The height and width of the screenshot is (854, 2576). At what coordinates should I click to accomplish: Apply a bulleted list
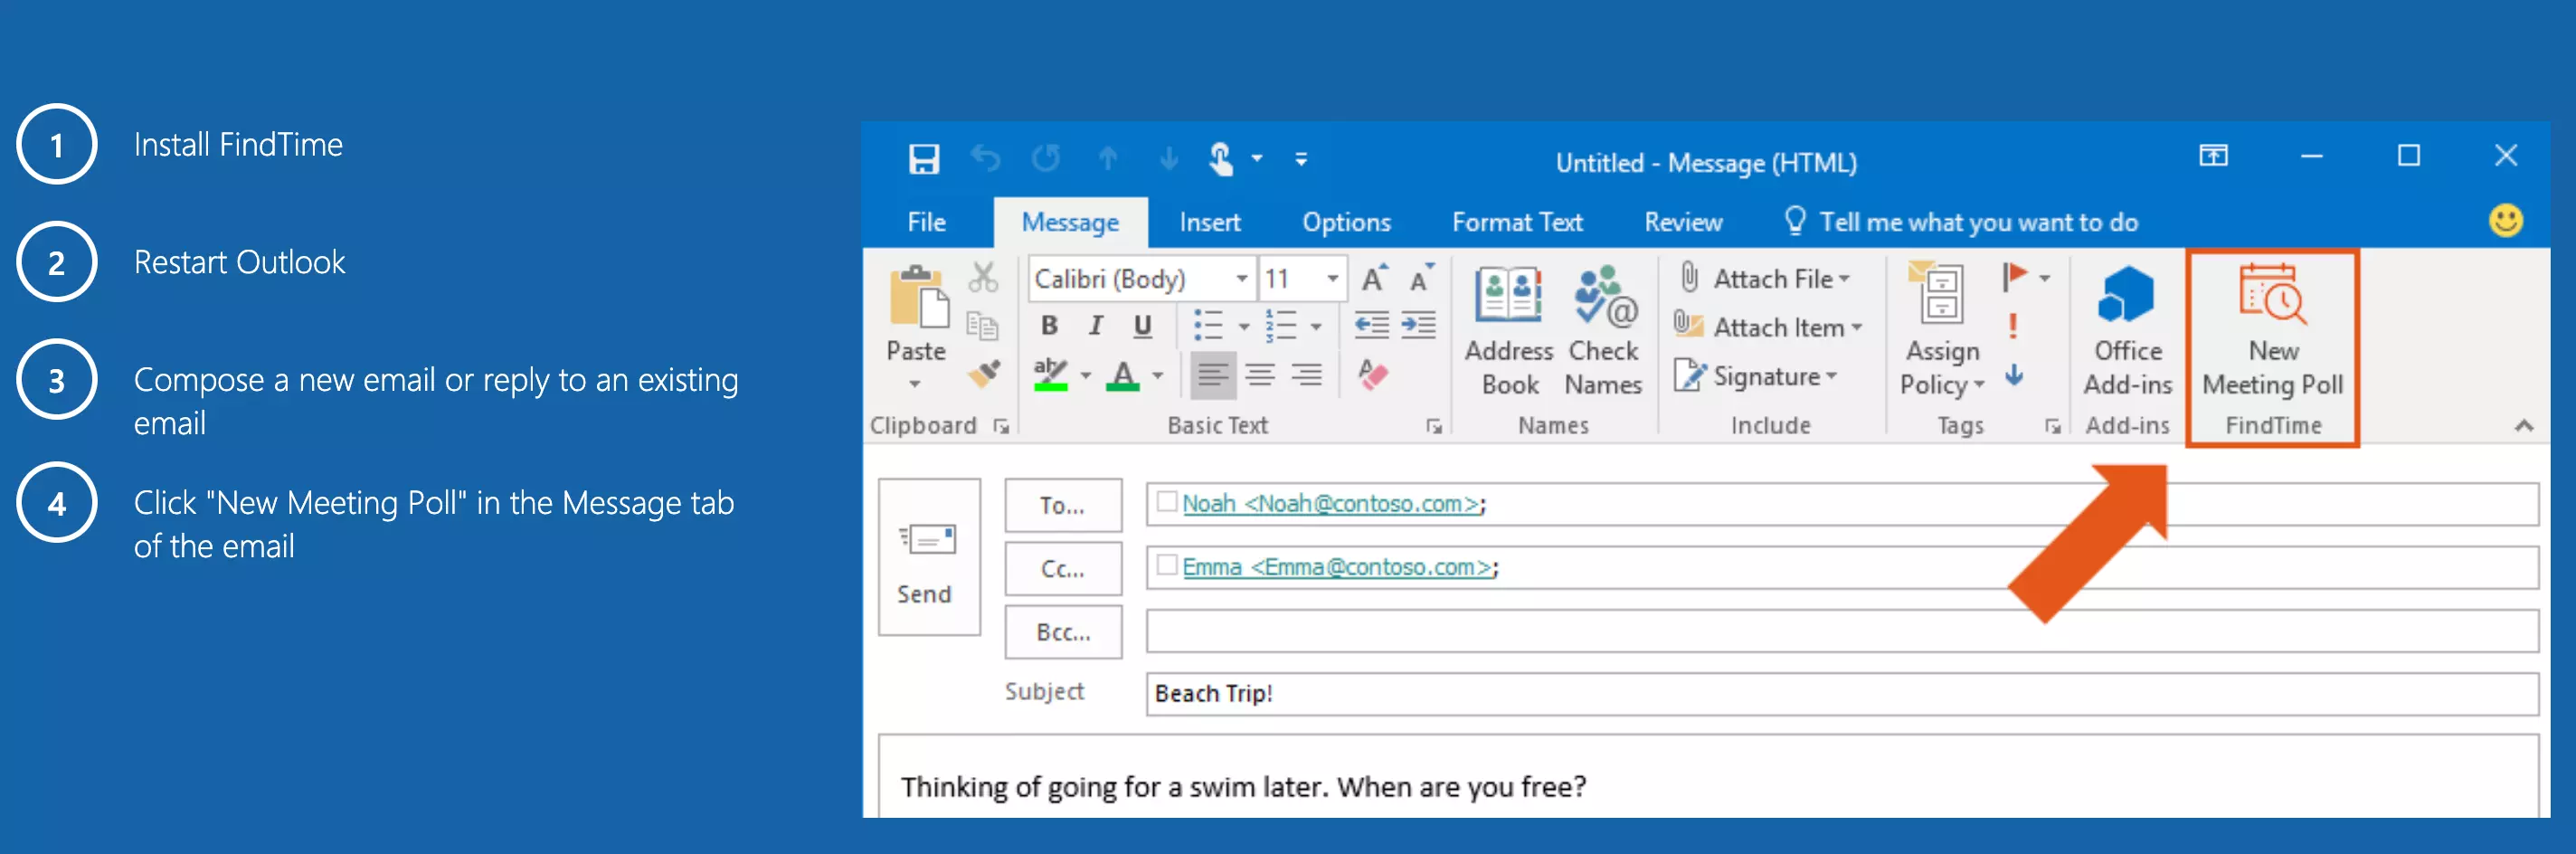1208,326
